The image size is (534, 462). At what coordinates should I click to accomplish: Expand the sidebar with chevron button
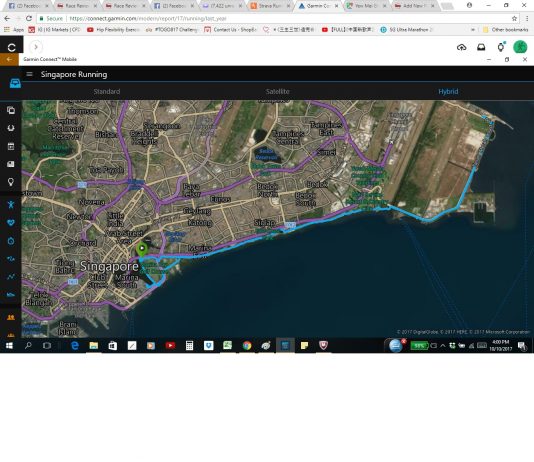36,47
